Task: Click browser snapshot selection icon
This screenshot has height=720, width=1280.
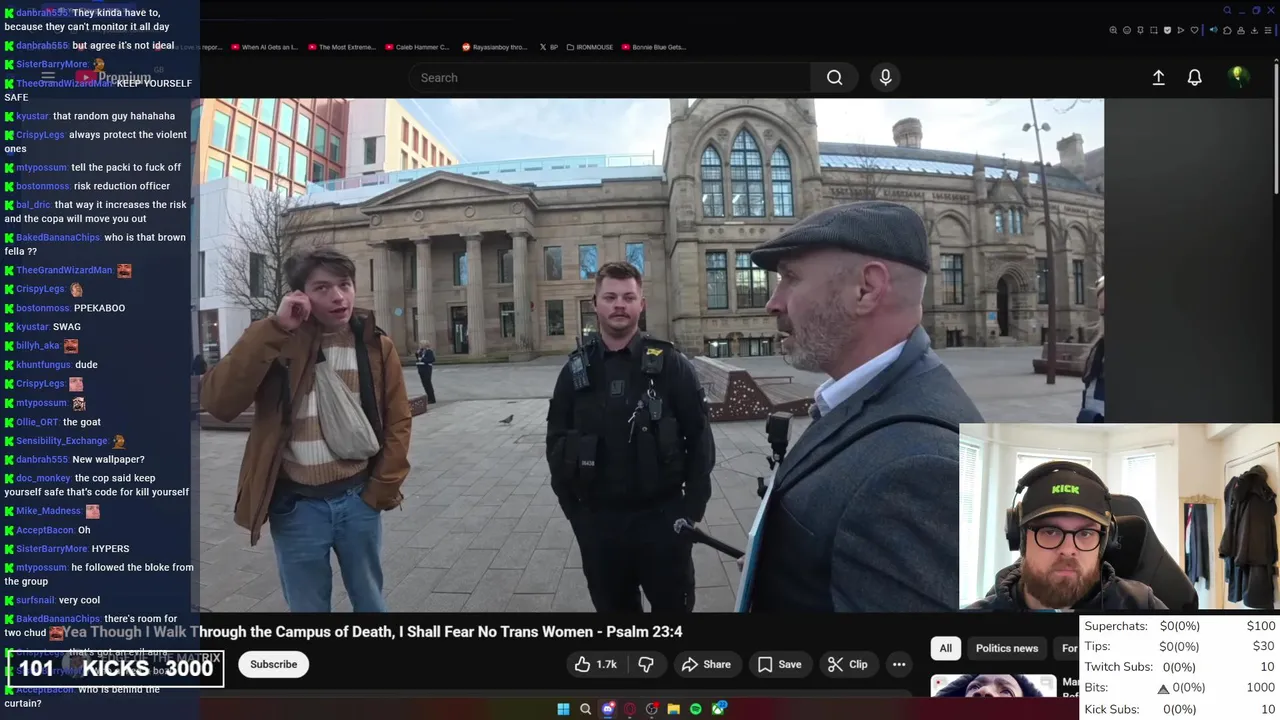Action: pos(1154,30)
